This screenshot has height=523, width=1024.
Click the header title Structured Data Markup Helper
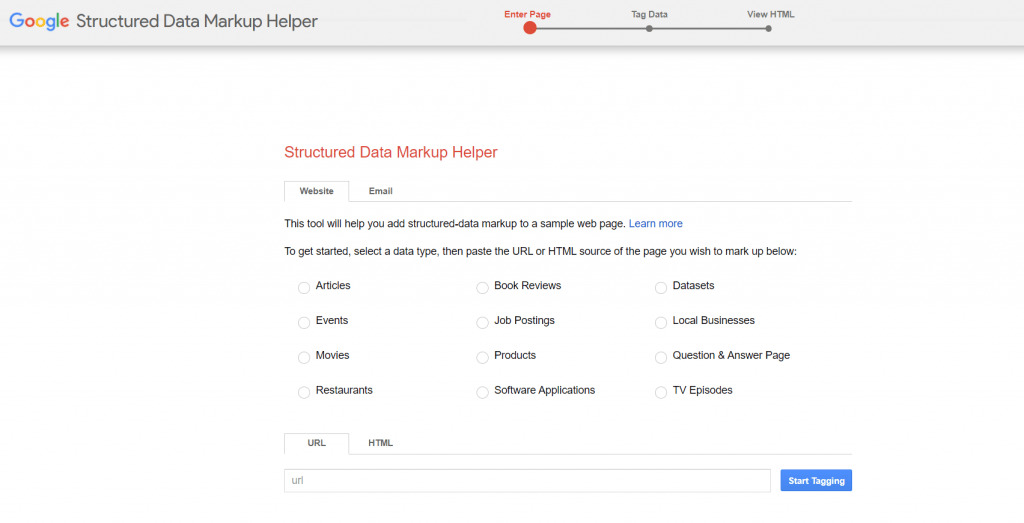tap(197, 22)
